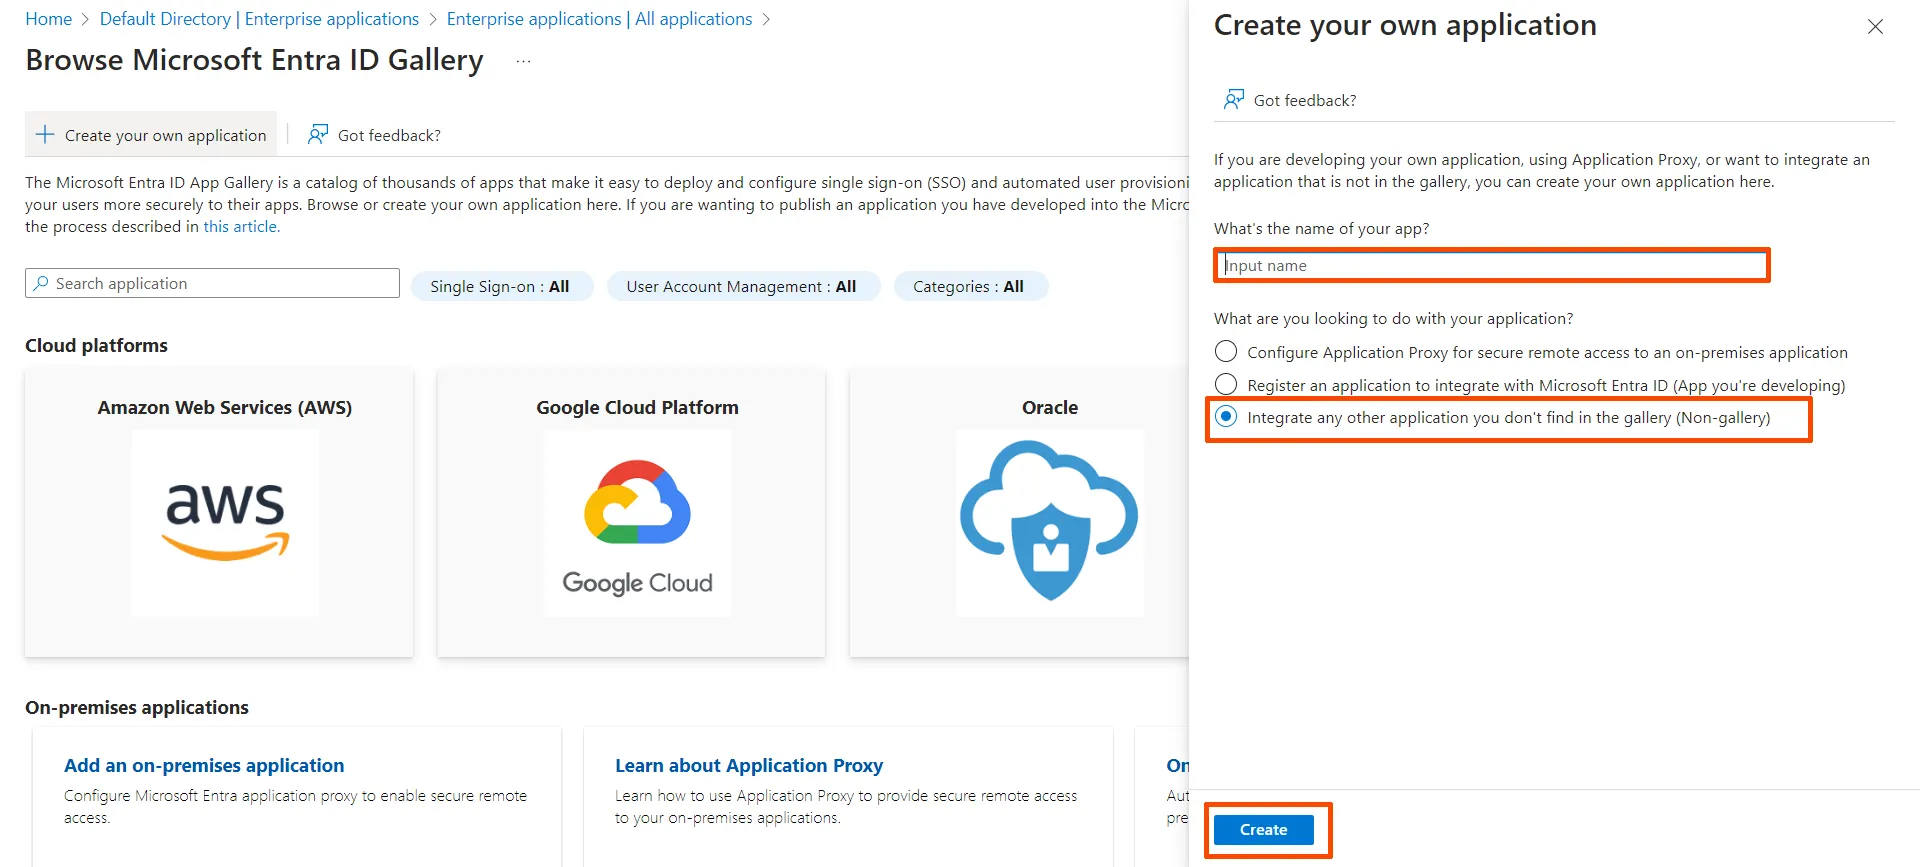Click the feedback person icon in the right panel
Screen dimensions: 1920x867
pyautogui.click(x=1234, y=99)
